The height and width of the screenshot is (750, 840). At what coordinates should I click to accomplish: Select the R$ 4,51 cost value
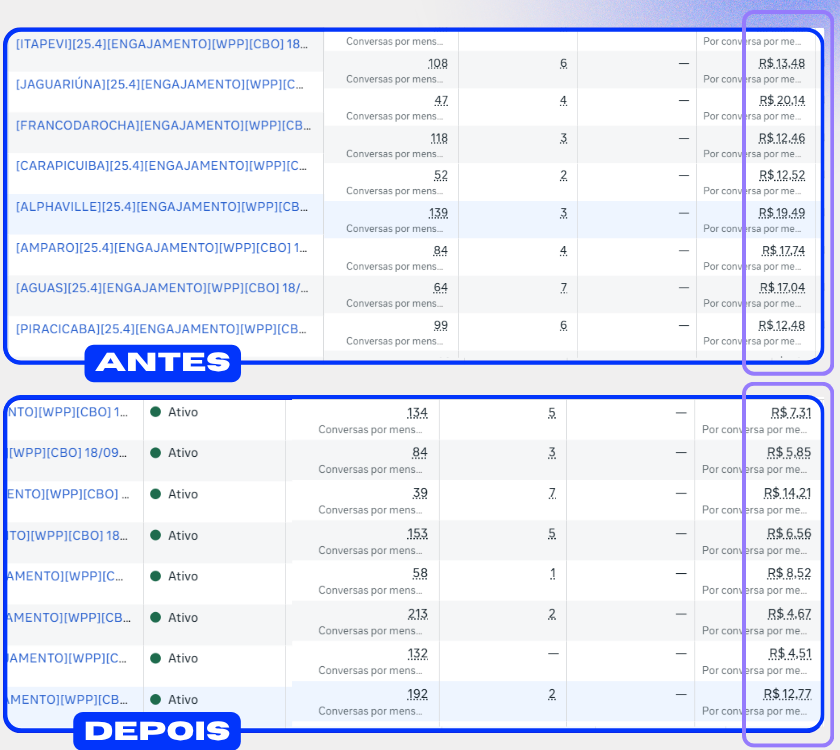[x=790, y=654]
